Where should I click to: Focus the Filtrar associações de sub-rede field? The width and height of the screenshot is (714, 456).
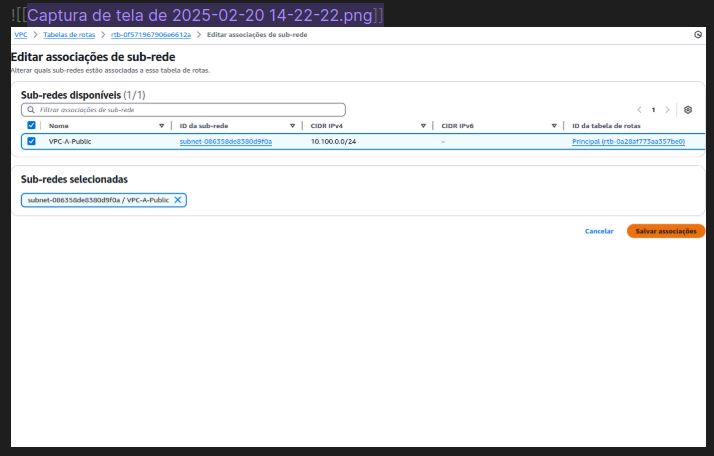190,110
